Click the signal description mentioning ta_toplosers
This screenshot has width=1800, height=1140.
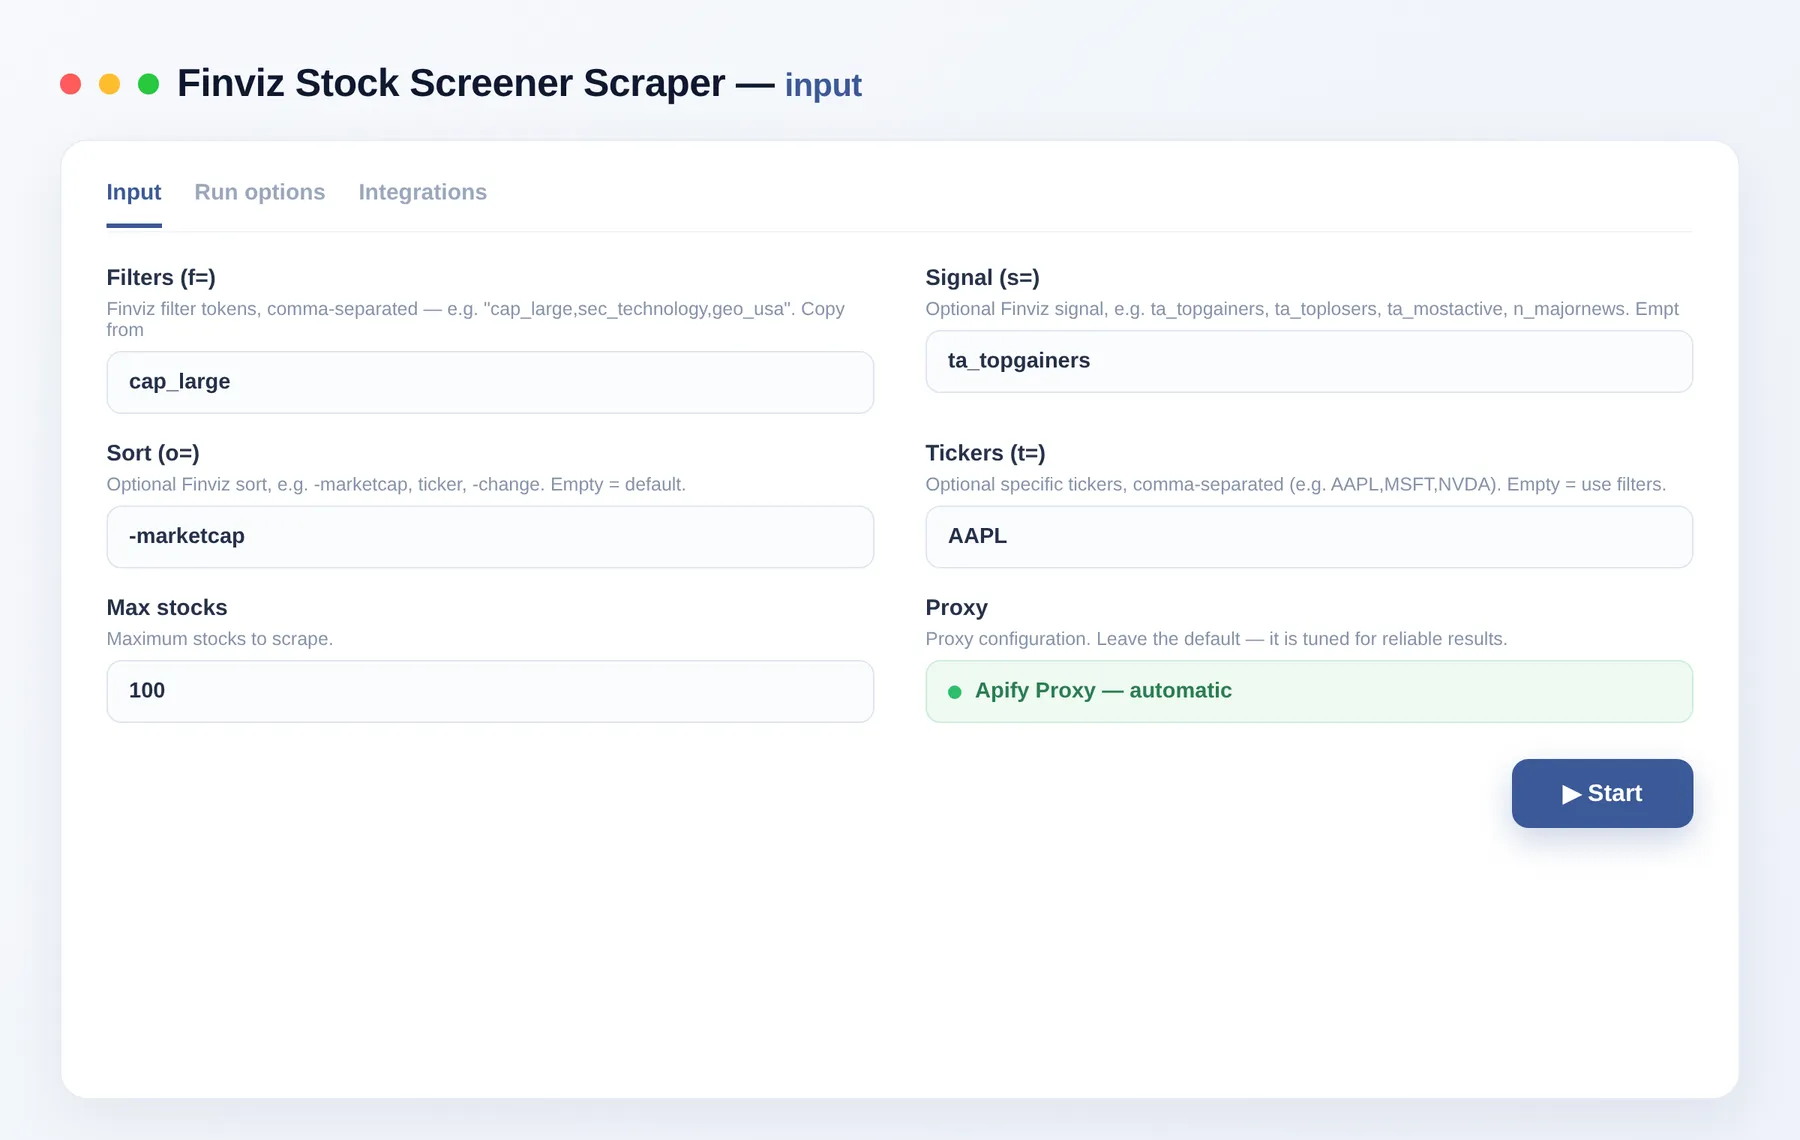[1302, 309]
